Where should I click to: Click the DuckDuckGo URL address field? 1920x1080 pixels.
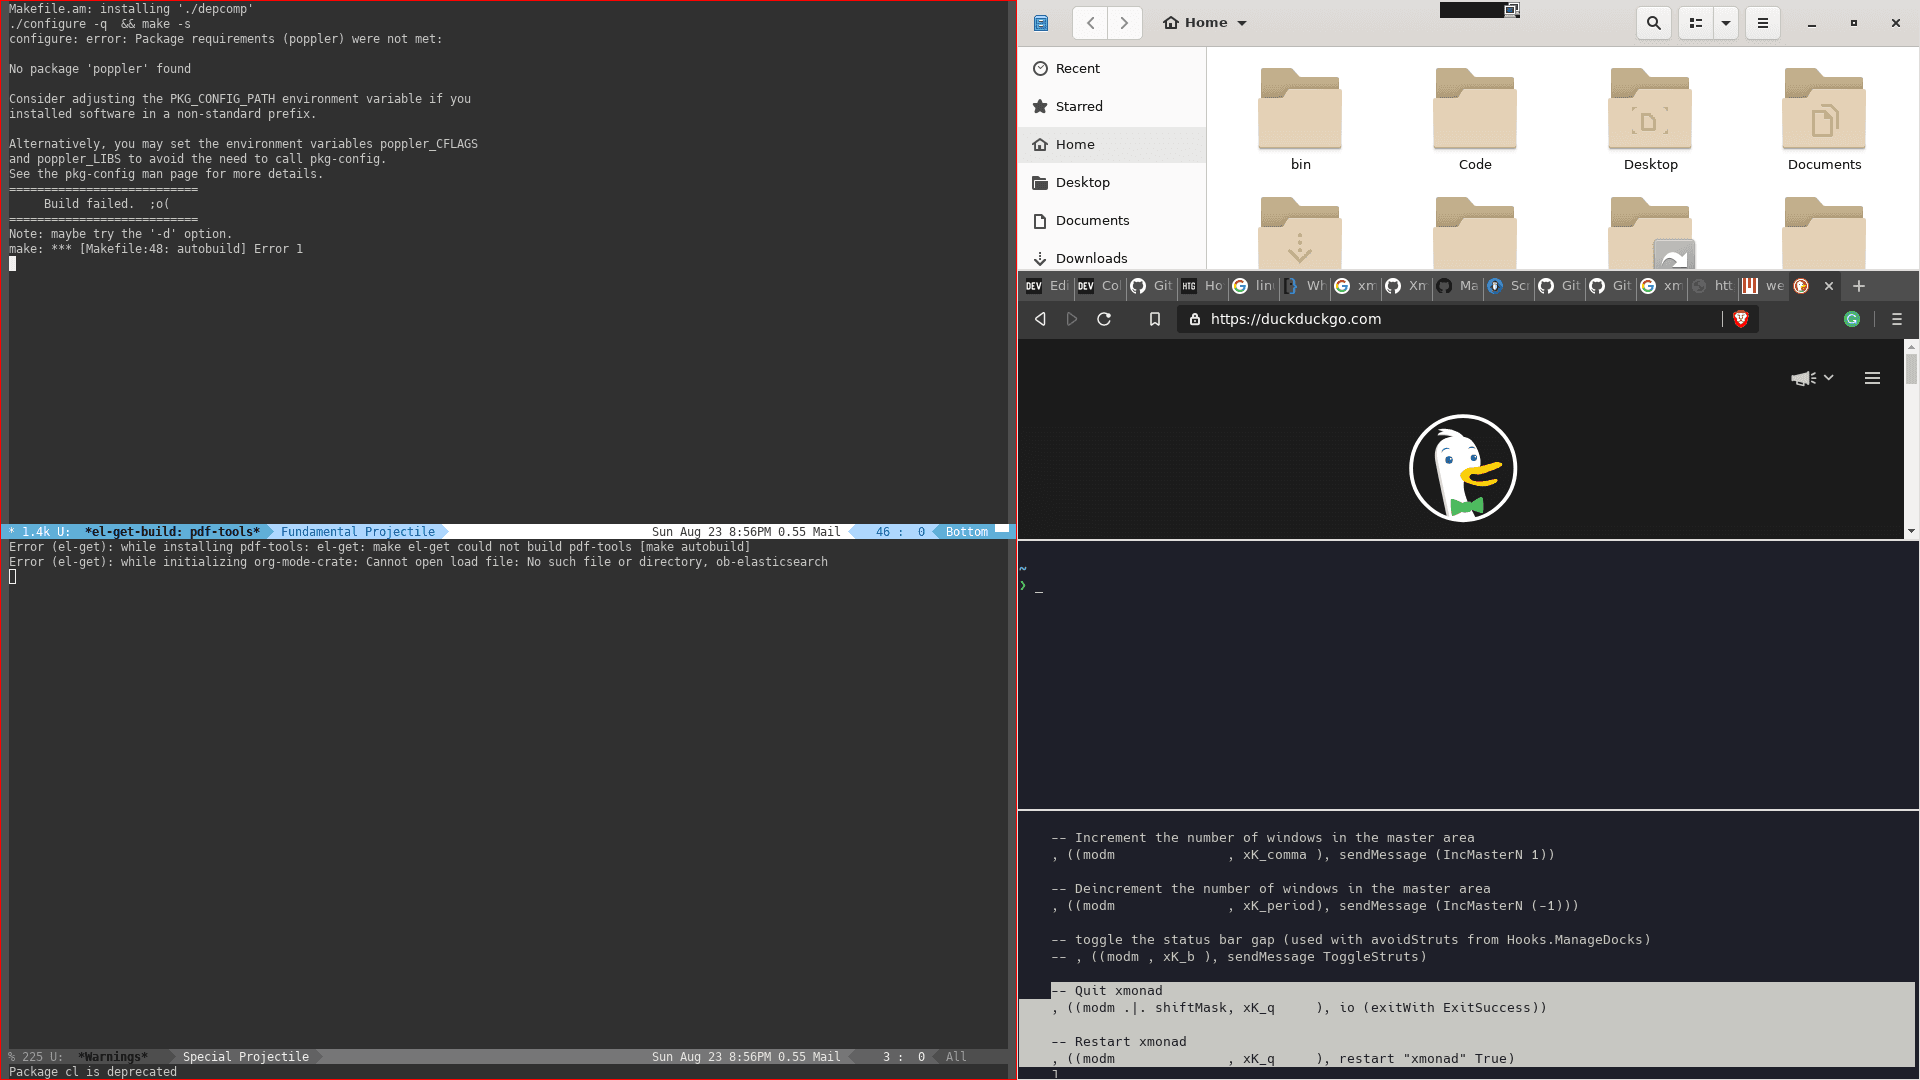point(1450,319)
